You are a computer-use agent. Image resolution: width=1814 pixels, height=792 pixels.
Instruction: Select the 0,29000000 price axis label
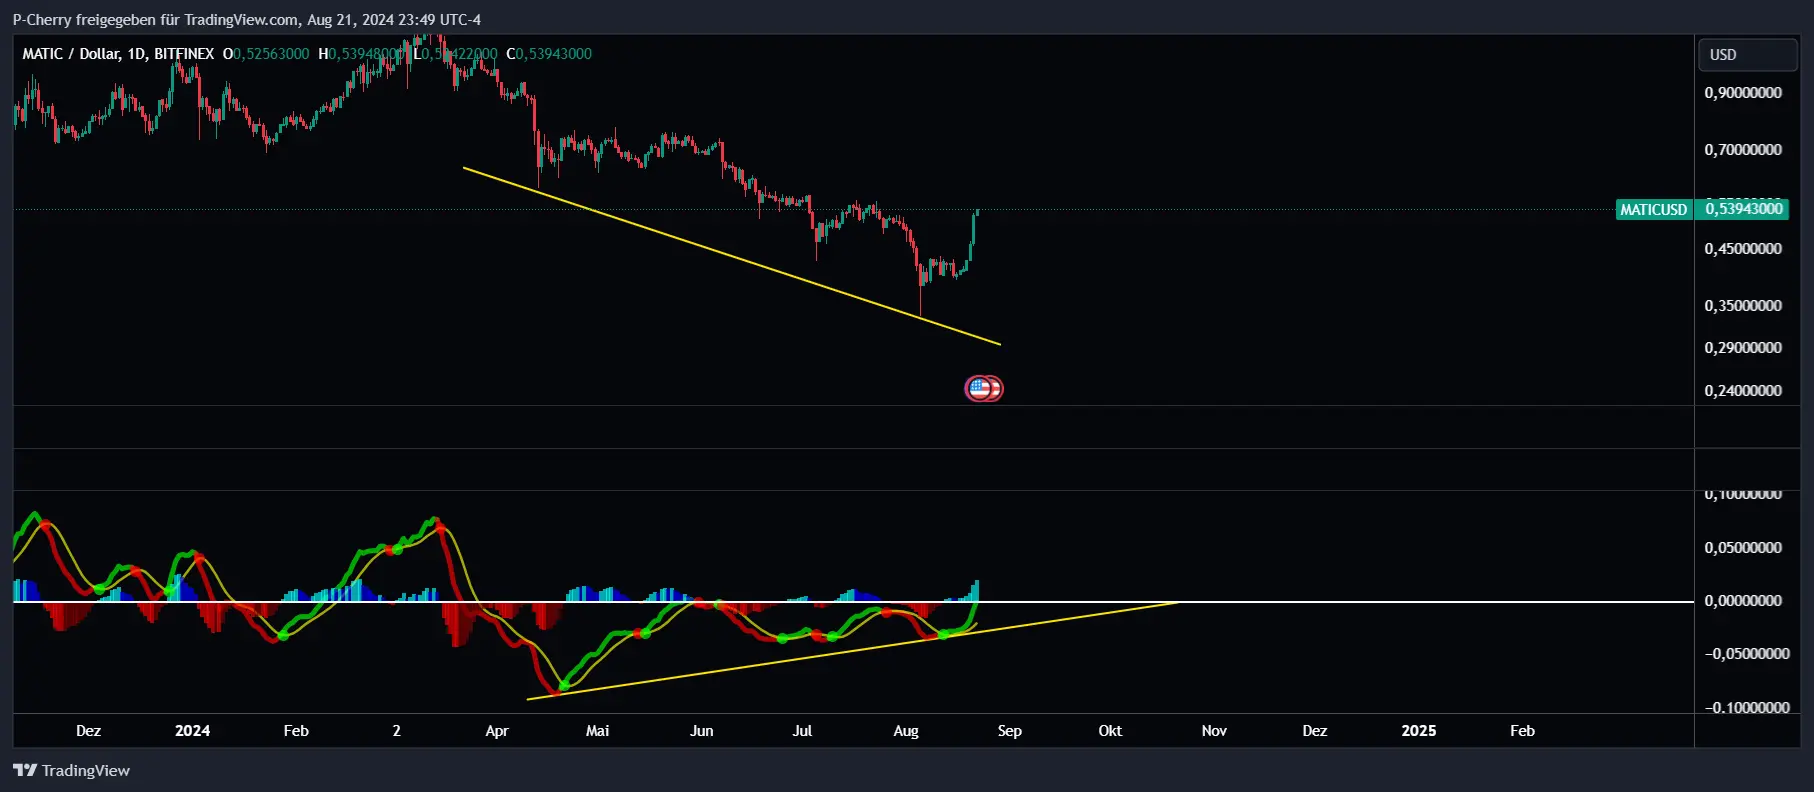(x=1743, y=347)
